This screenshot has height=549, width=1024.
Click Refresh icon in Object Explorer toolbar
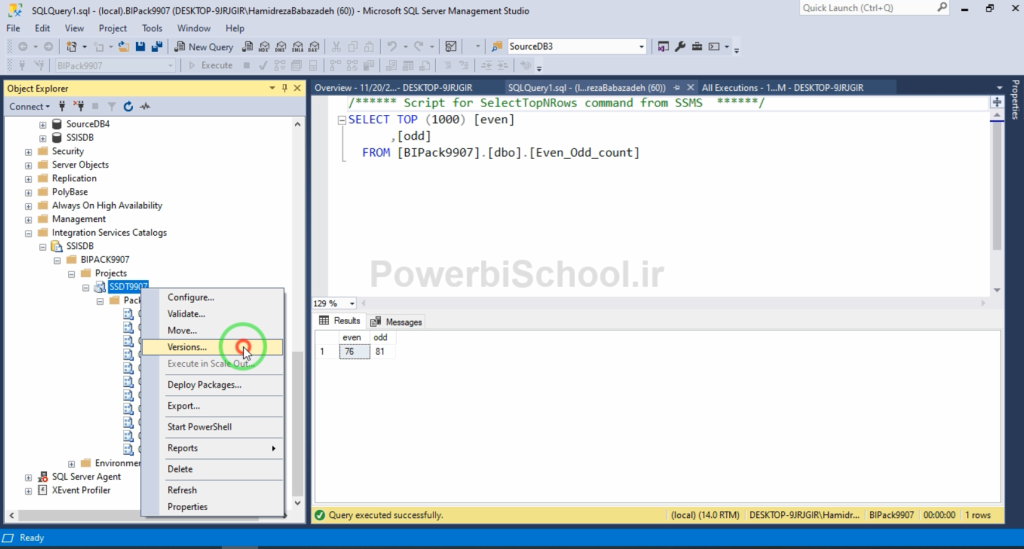128,106
